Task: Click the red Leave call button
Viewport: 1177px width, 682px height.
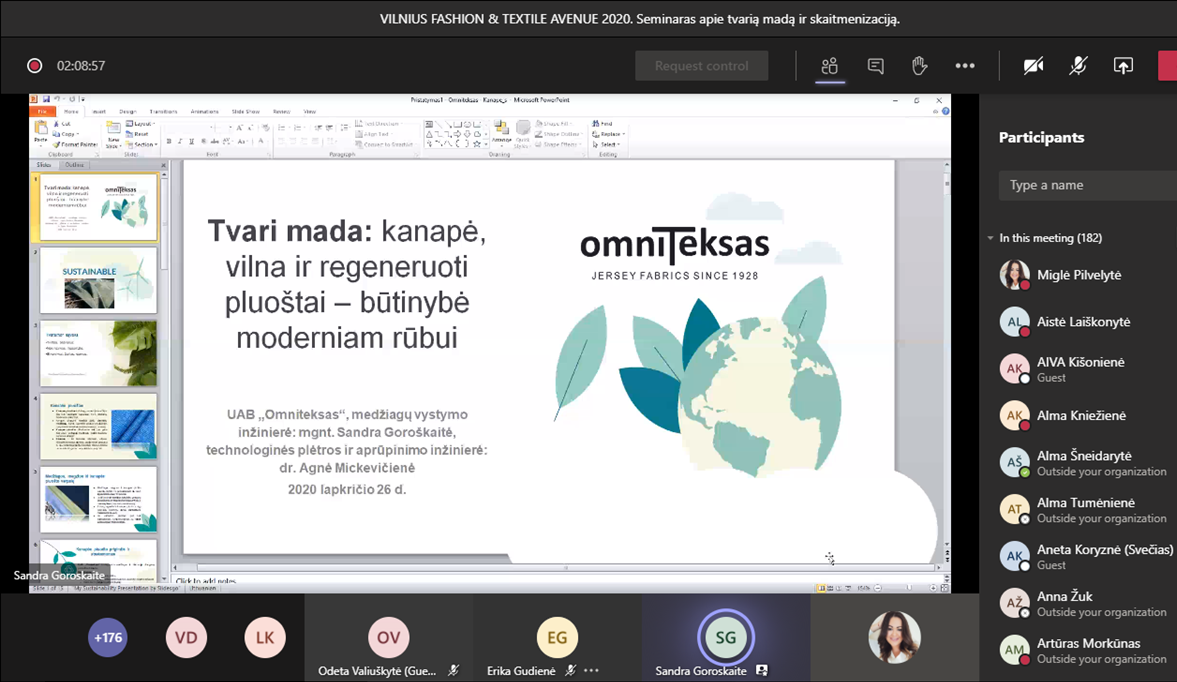Action: click(x=1167, y=66)
